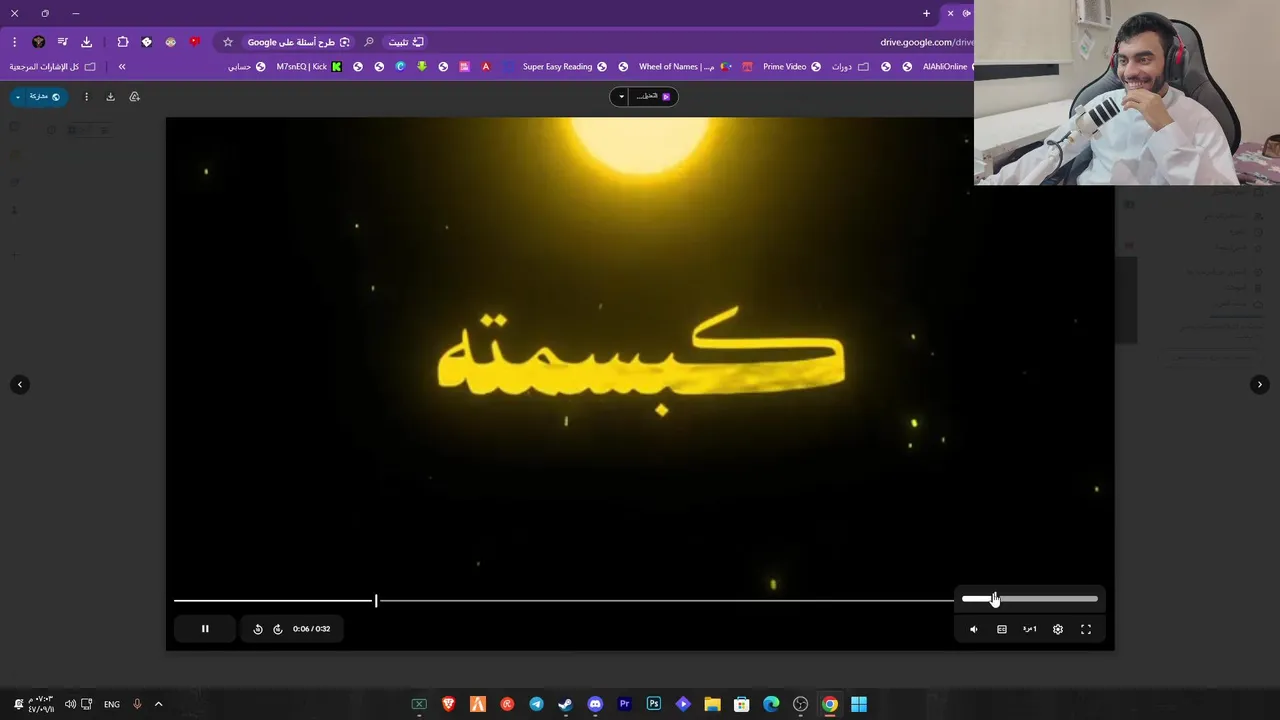Viewport: 1280px width, 720px height.
Task: Switch the ENG input language
Action: pos(112,704)
